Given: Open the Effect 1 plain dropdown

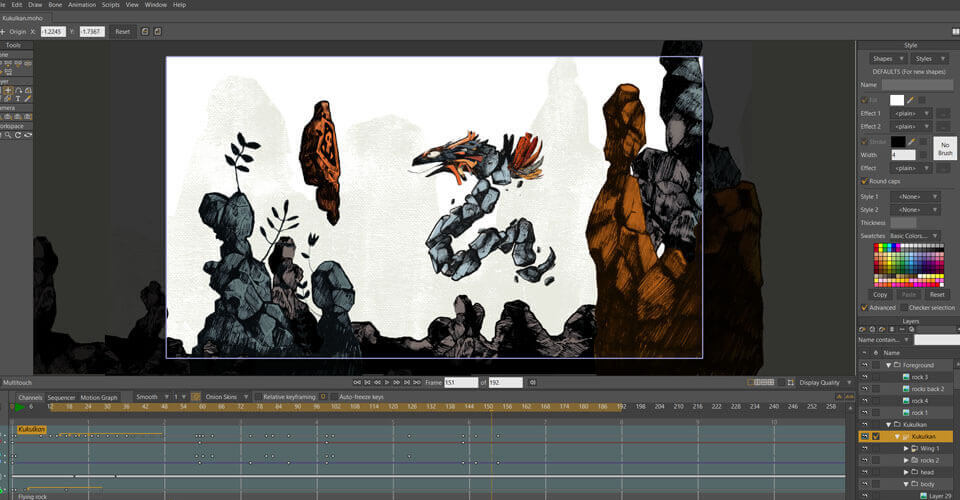Looking at the screenshot, I should tap(910, 113).
